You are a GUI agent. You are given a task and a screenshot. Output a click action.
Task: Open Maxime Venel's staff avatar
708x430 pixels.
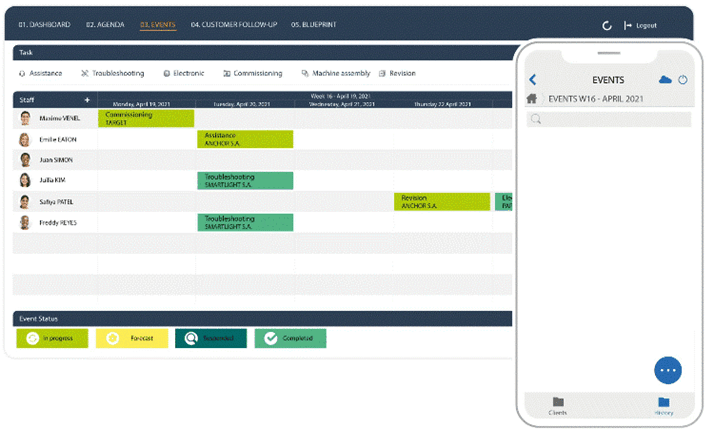25,118
